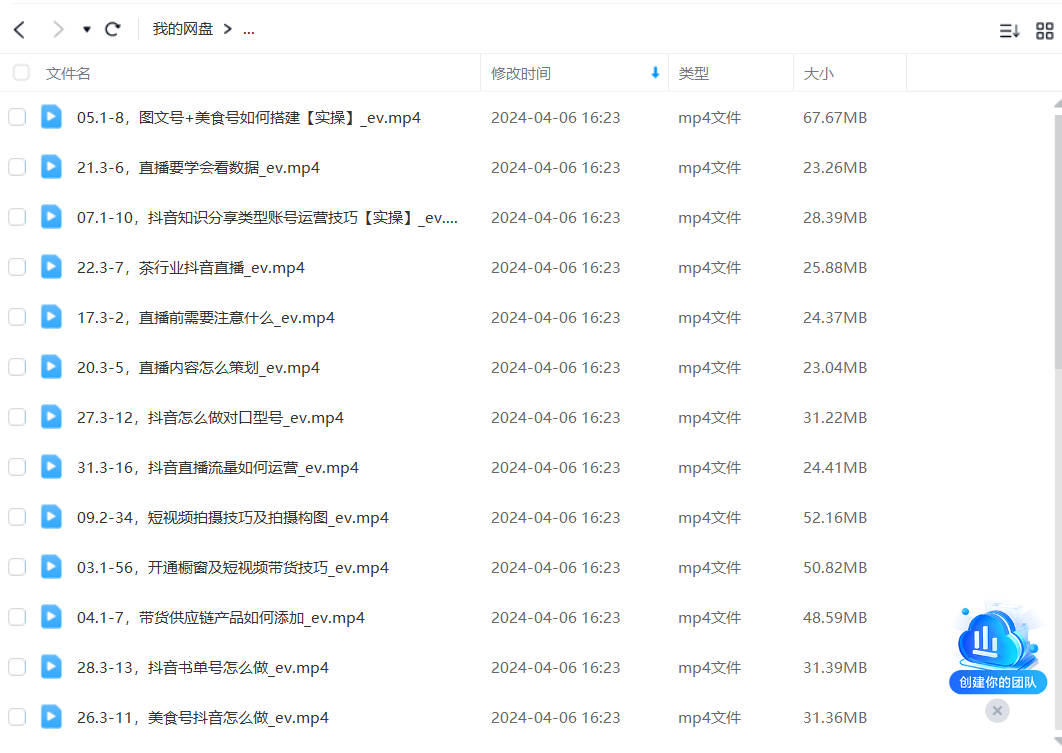Viewport: 1062px width, 753px height.
Task: Select file name 05.1-8，图文号+美食号如何搭建【实操】_ev.mp4
Action: 249,118
